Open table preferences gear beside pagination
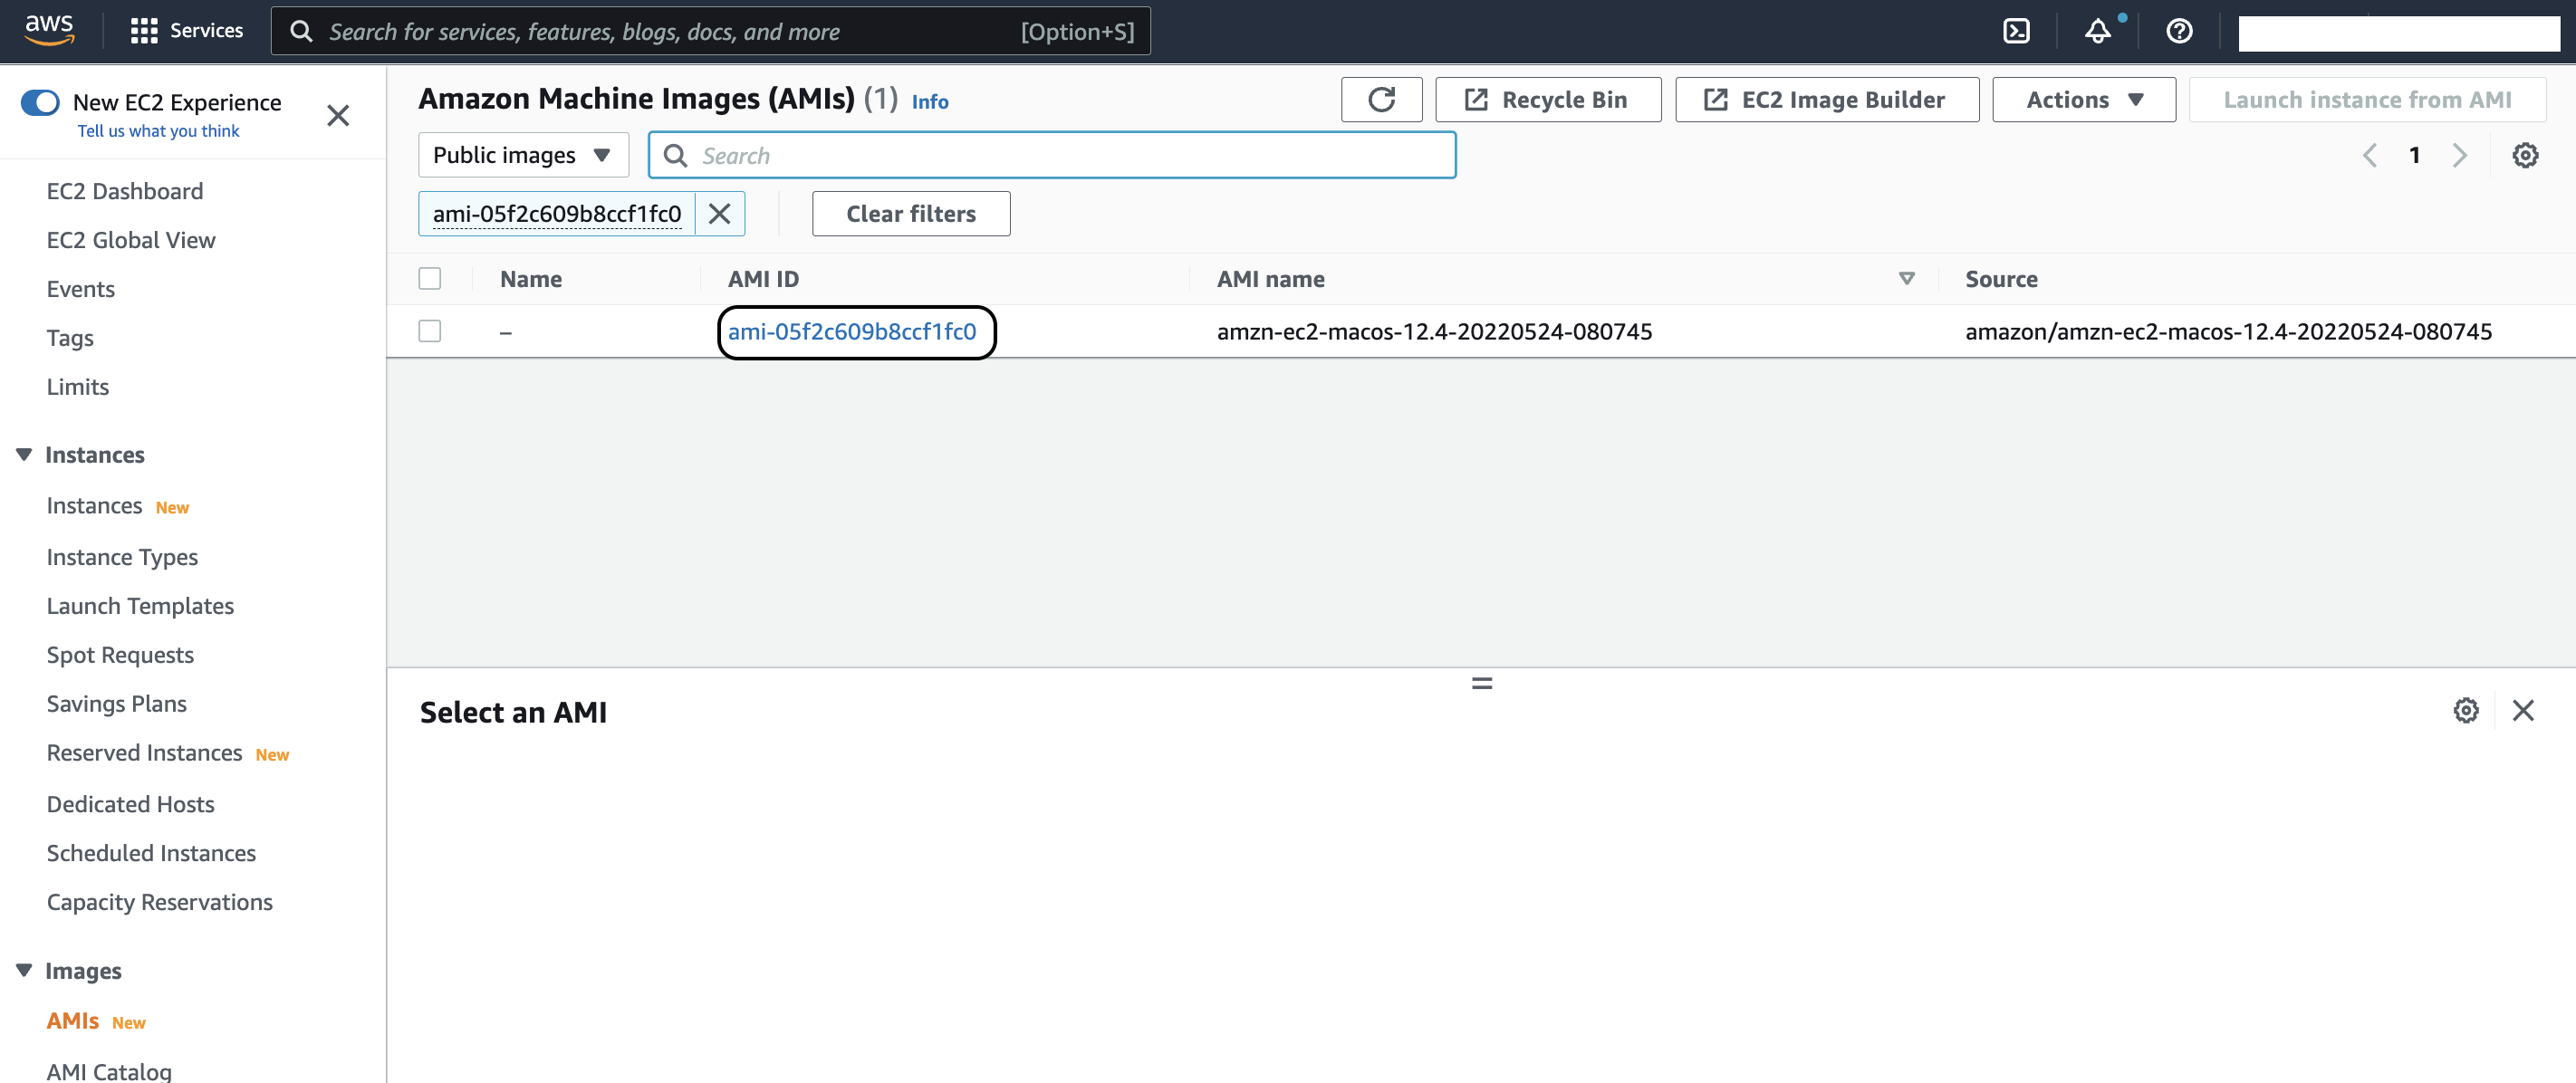This screenshot has height=1083, width=2576. click(x=2525, y=155)
